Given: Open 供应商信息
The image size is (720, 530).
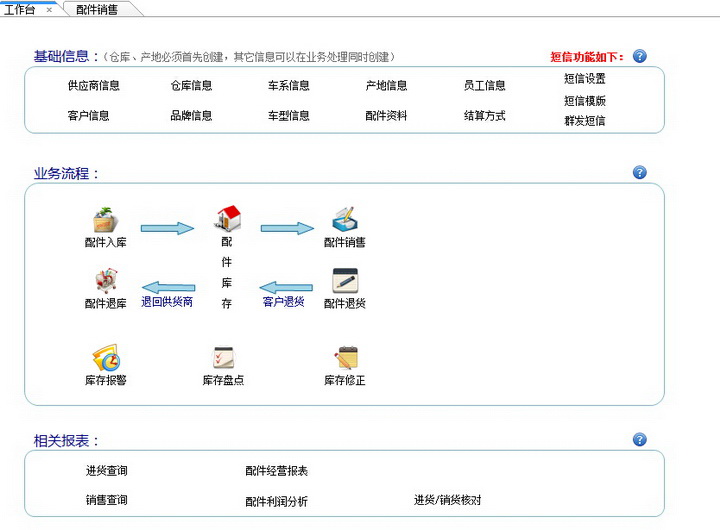Looking at the screenshot, I should point(94,85).
